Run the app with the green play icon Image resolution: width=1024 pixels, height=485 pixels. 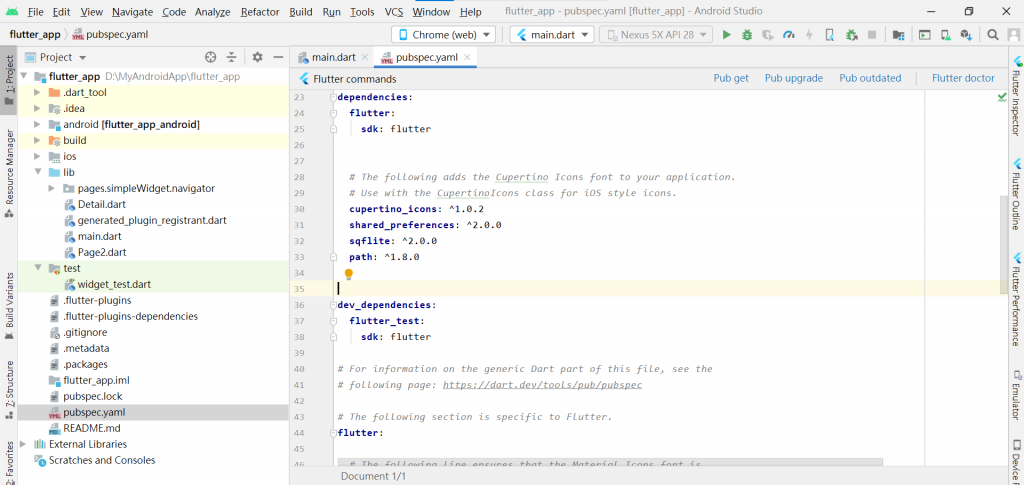tap(726, 35)
